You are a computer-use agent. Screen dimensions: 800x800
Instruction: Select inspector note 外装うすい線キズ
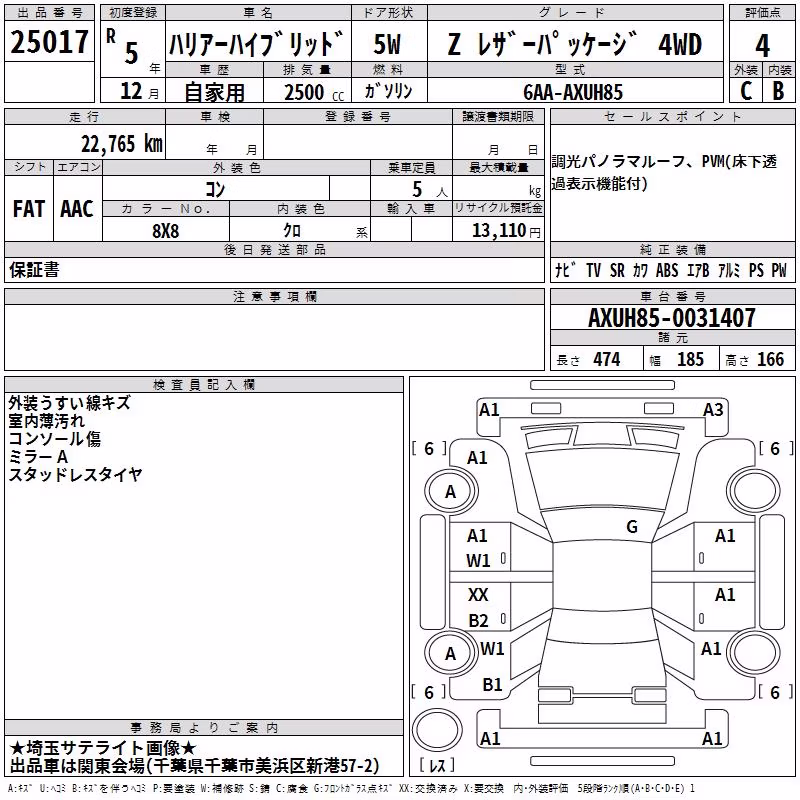pyautogui.click(x=69, y=403)
